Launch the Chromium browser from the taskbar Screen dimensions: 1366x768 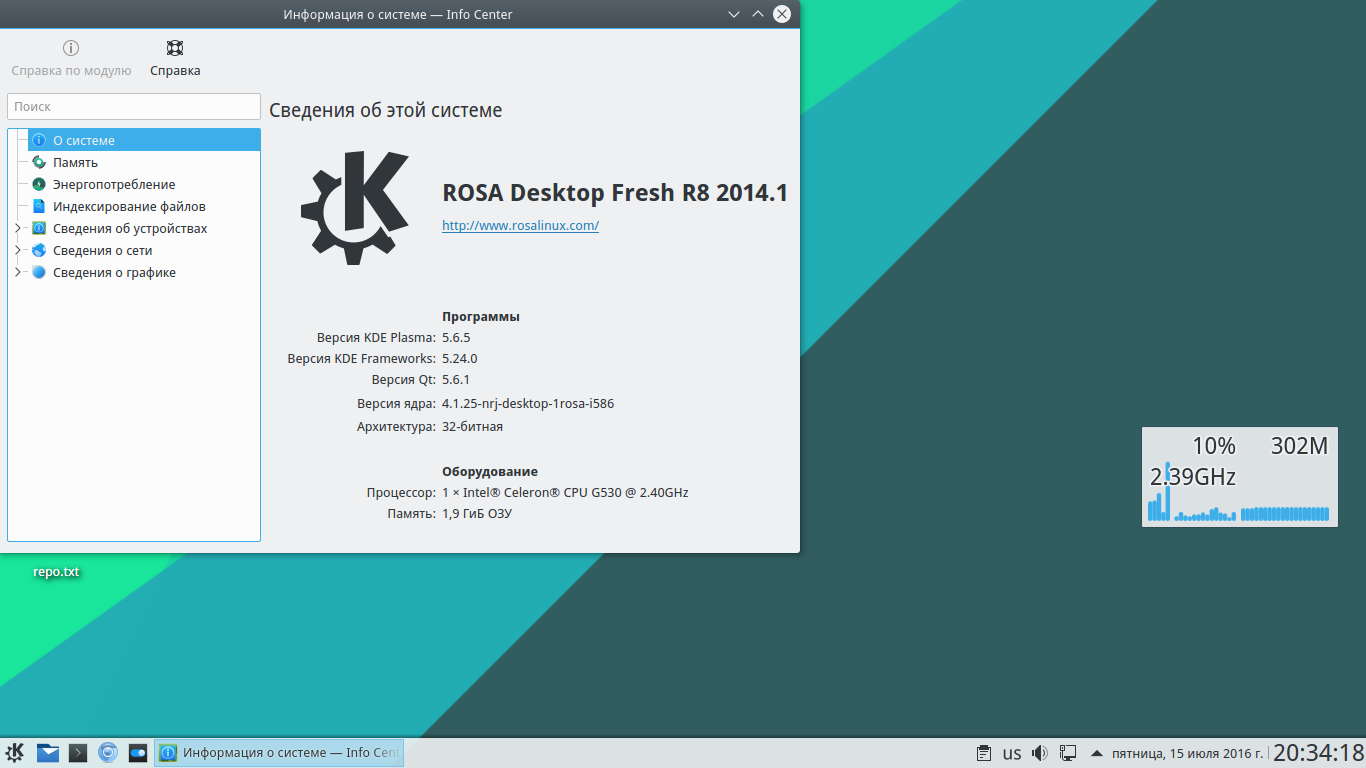point(108,753)
